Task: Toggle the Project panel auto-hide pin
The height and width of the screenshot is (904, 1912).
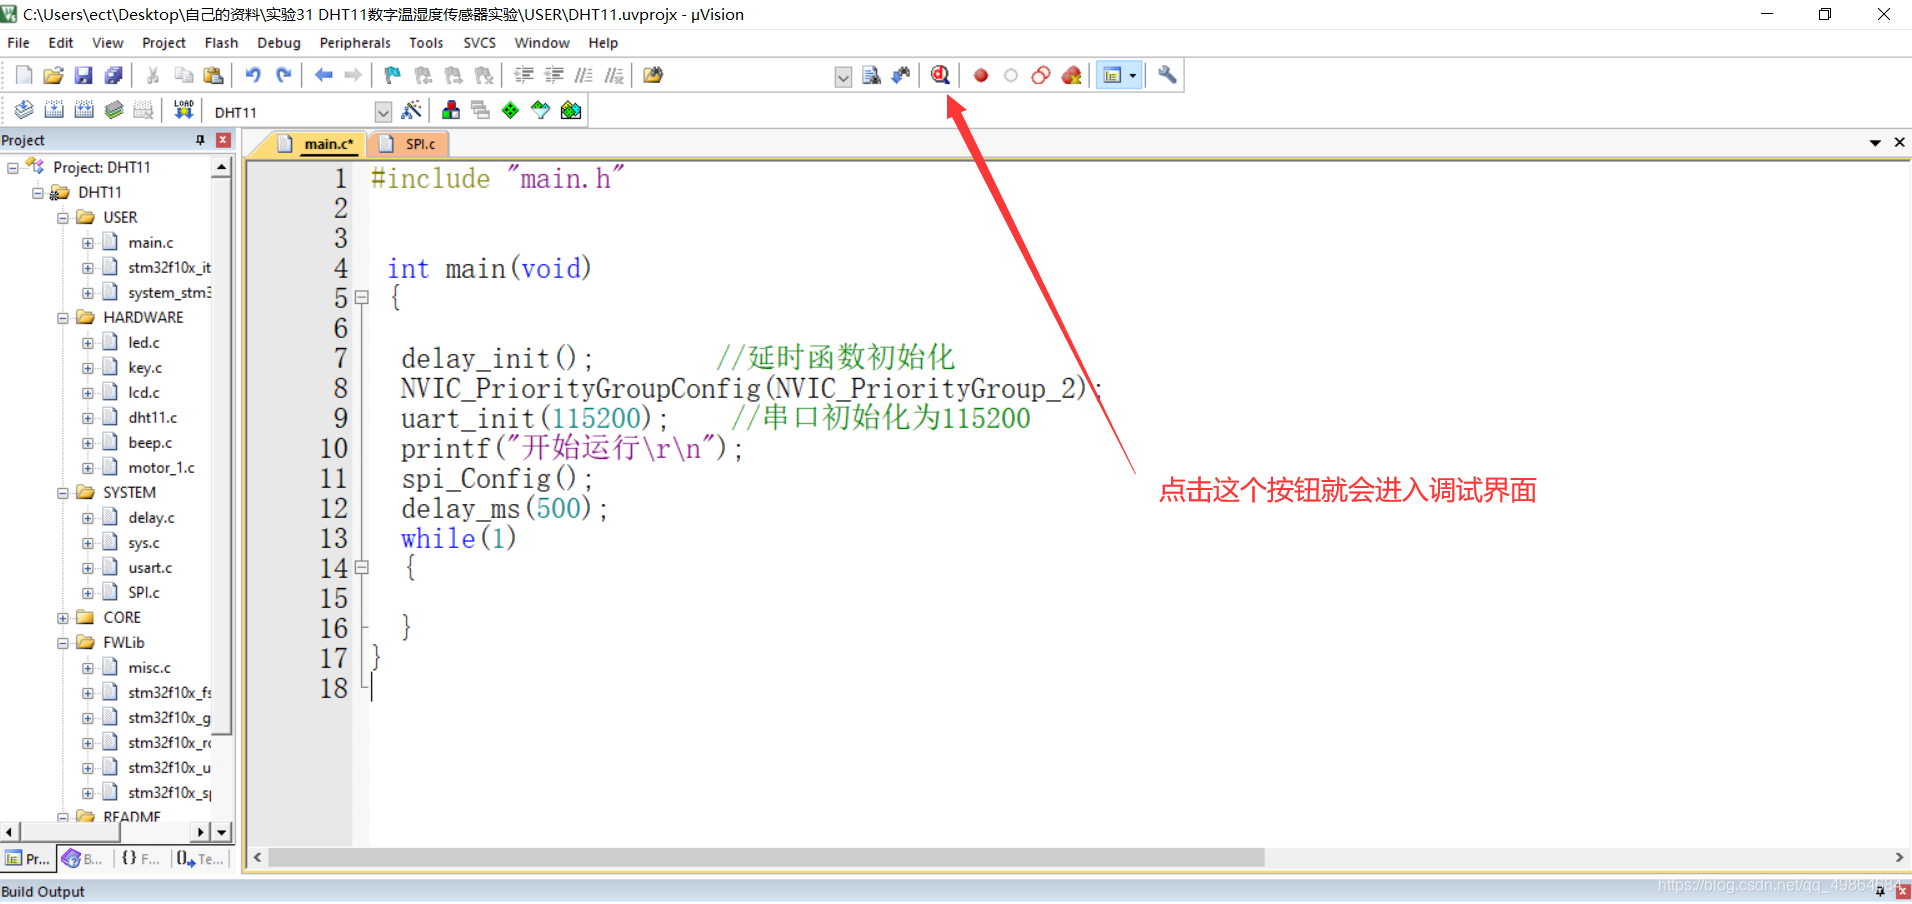Action: tap(200, 140)
